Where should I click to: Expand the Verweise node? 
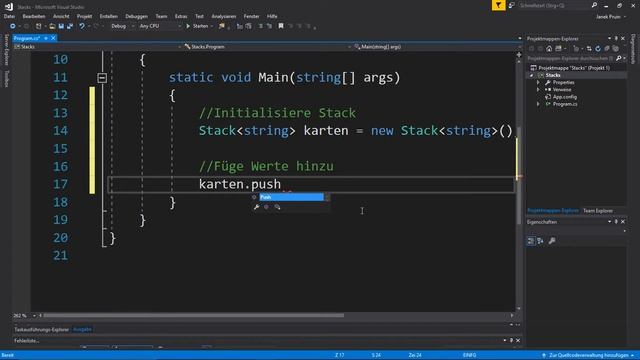coord(538,90)
